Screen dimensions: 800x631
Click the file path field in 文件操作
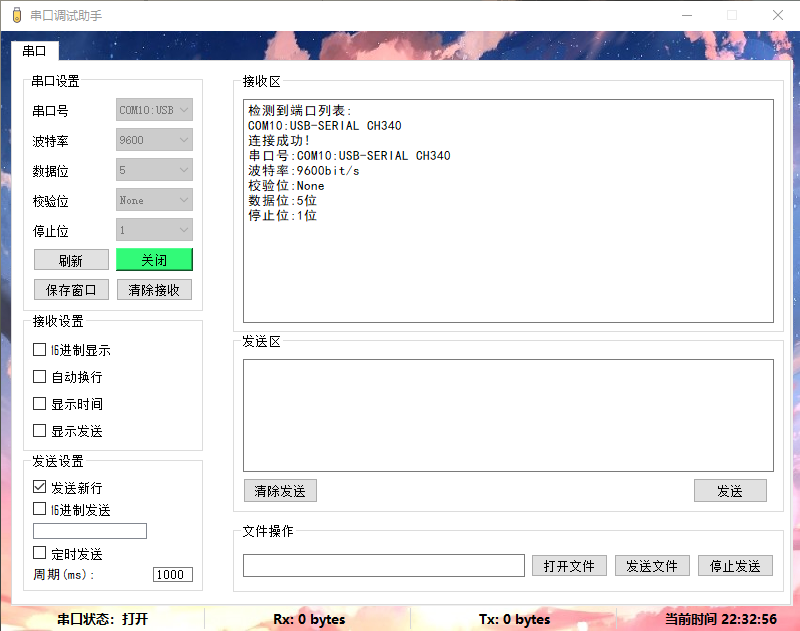tap(384, 566)
